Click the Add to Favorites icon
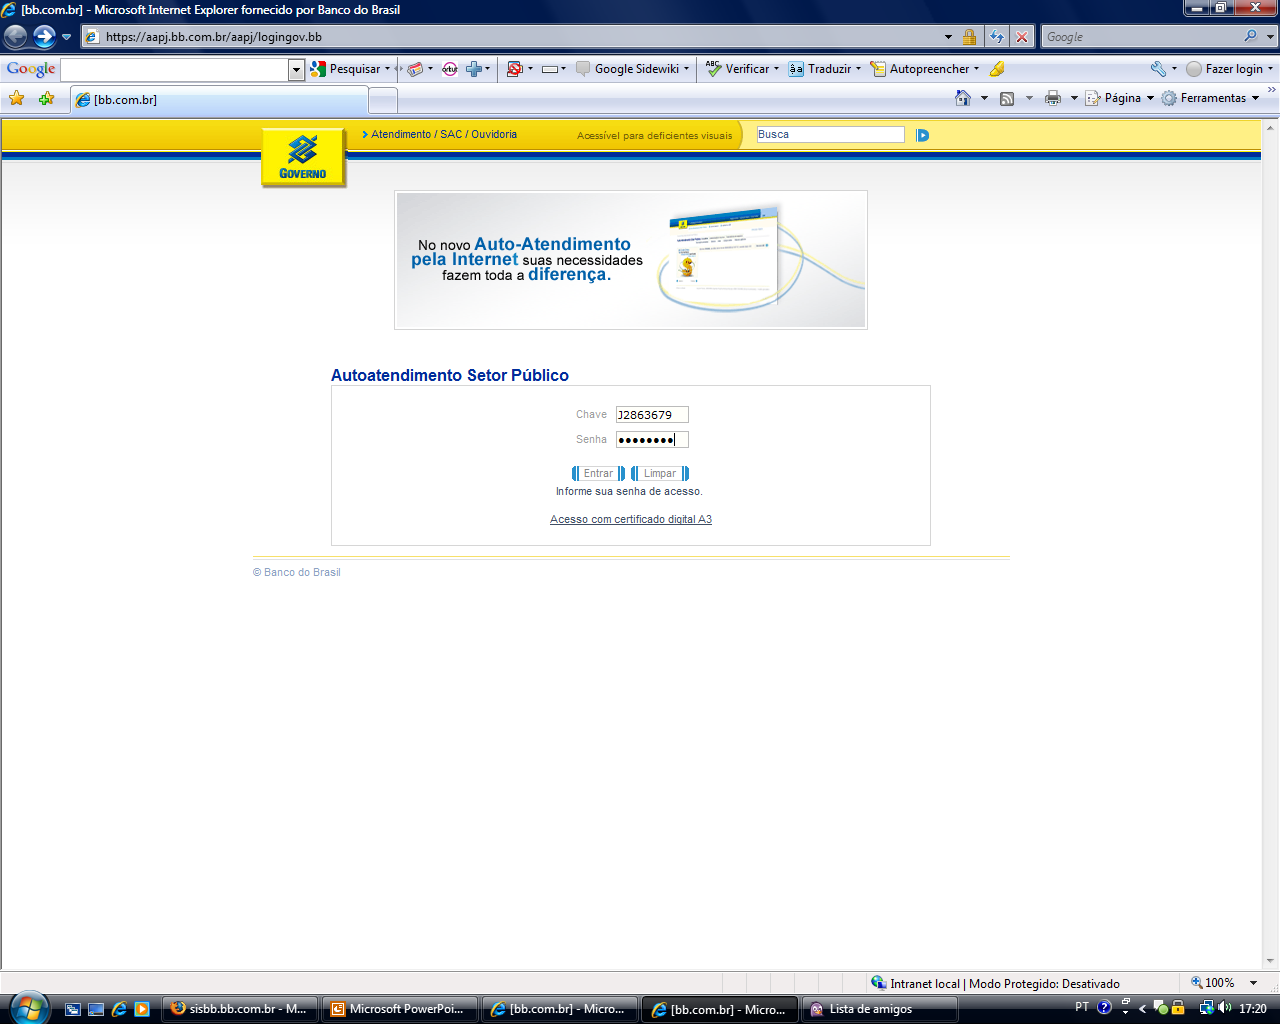This screenshot has height=1024, width=1280. point(46,98)
